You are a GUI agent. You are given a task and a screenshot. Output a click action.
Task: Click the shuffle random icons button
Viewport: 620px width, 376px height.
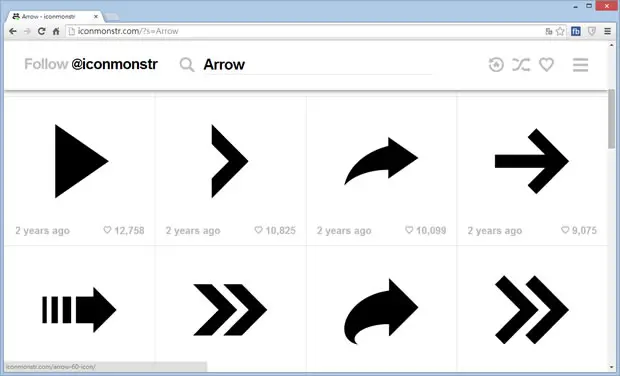coord(521,64)
